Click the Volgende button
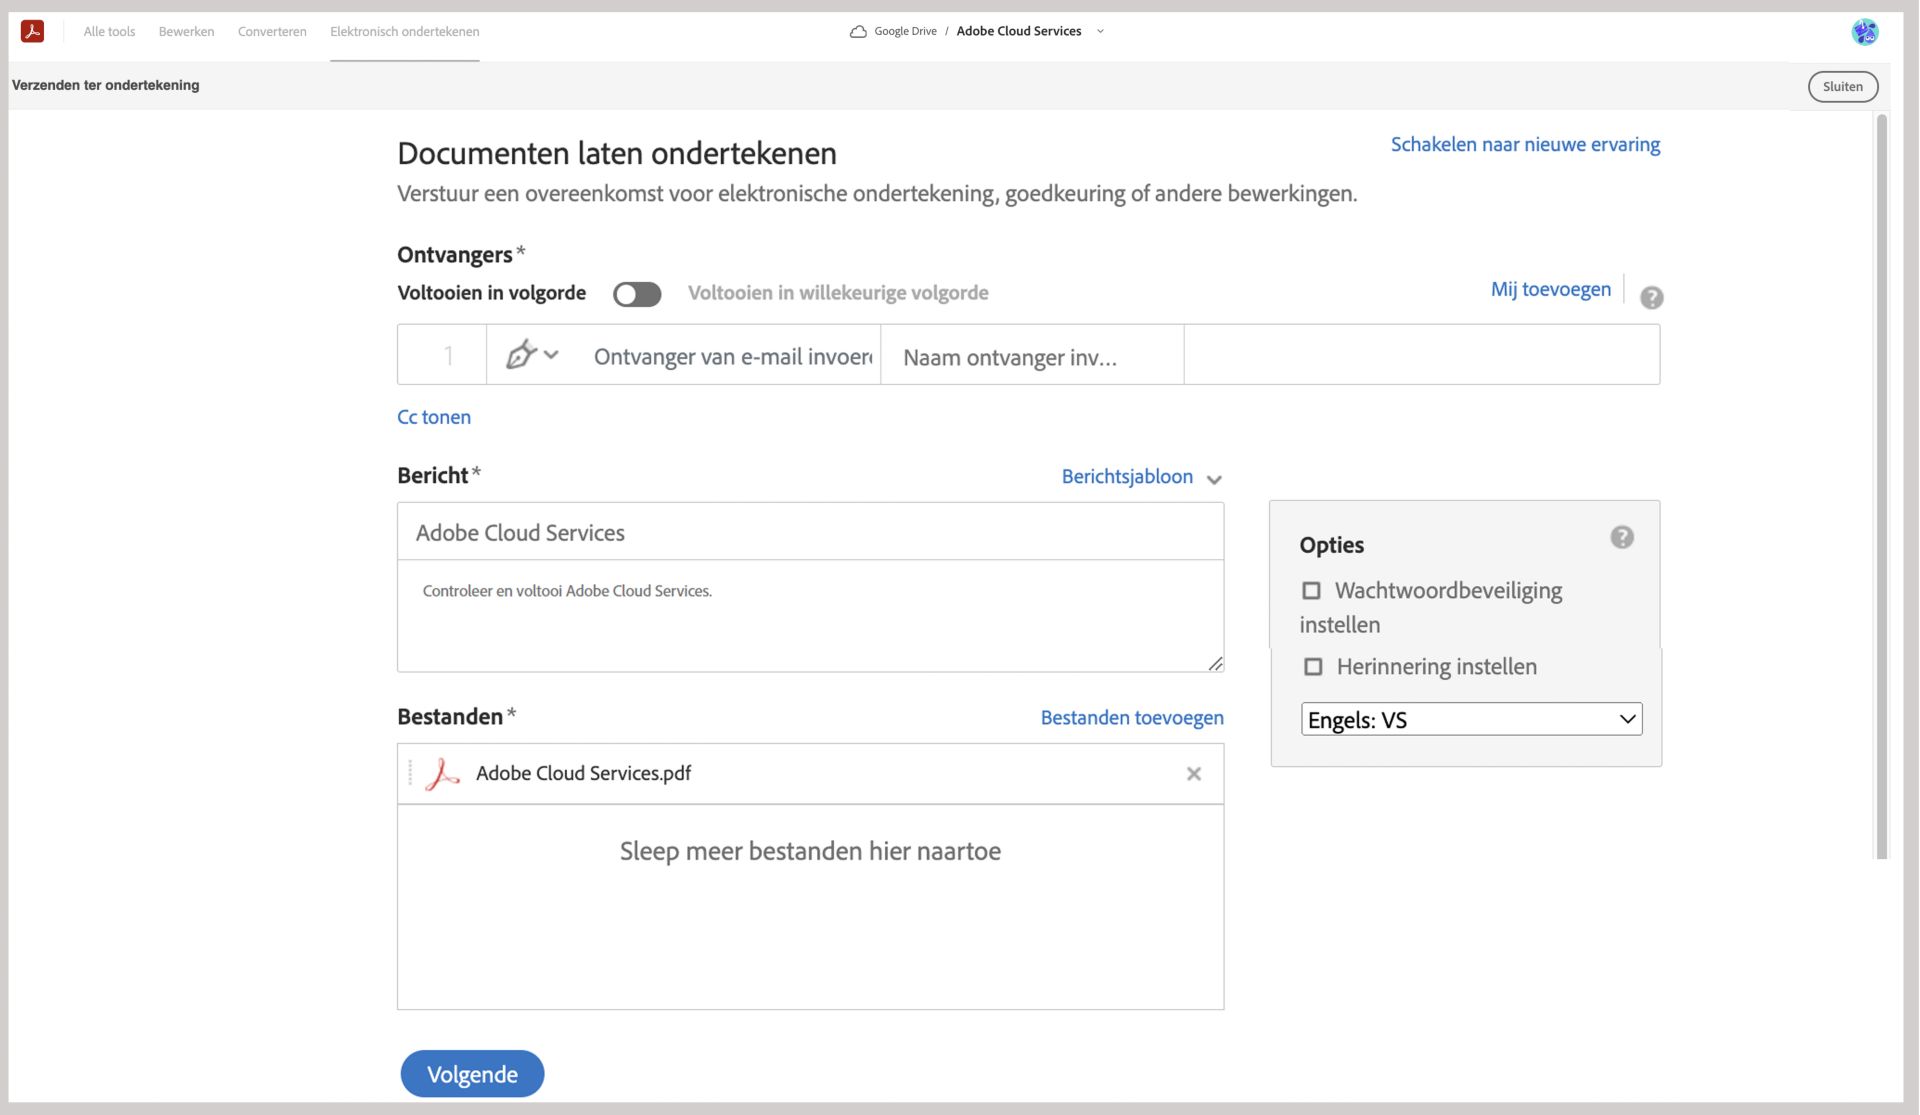This screenshot has height=1115, width=1920. [x=471, y=1074]
